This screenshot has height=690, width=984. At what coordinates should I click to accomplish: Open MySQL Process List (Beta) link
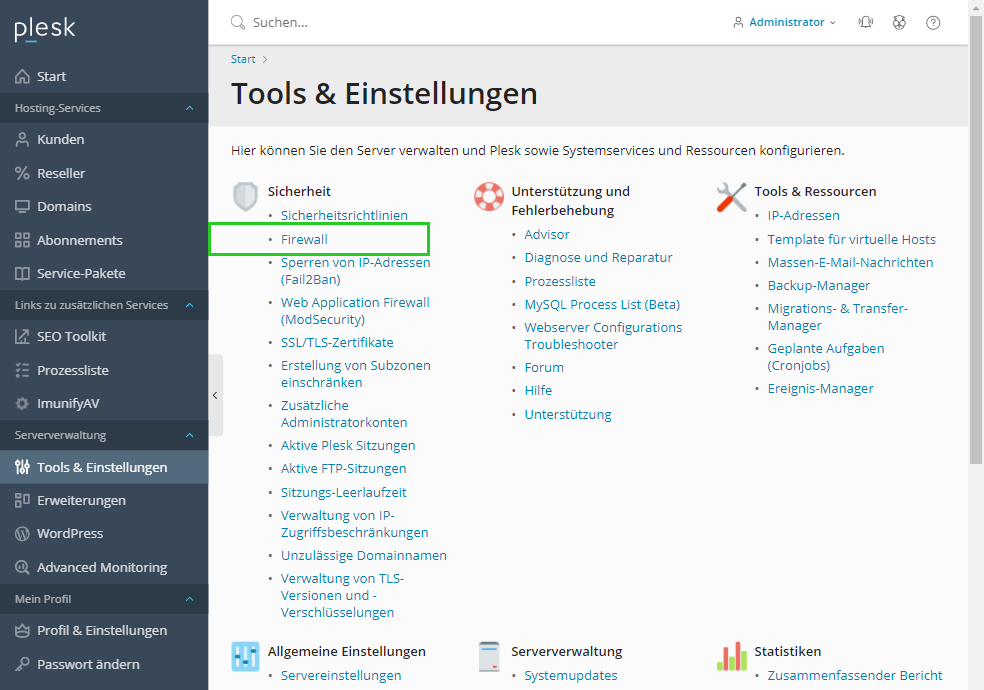click(602, 305)
